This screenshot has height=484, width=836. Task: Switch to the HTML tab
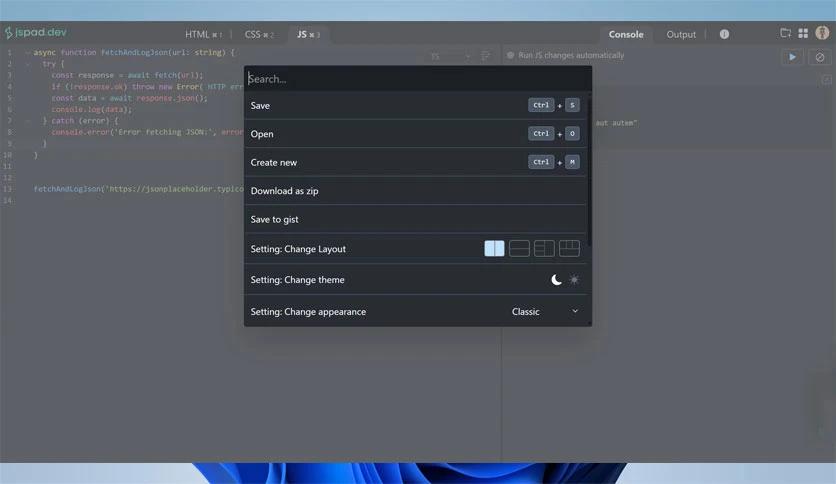[x=203, y=34]
